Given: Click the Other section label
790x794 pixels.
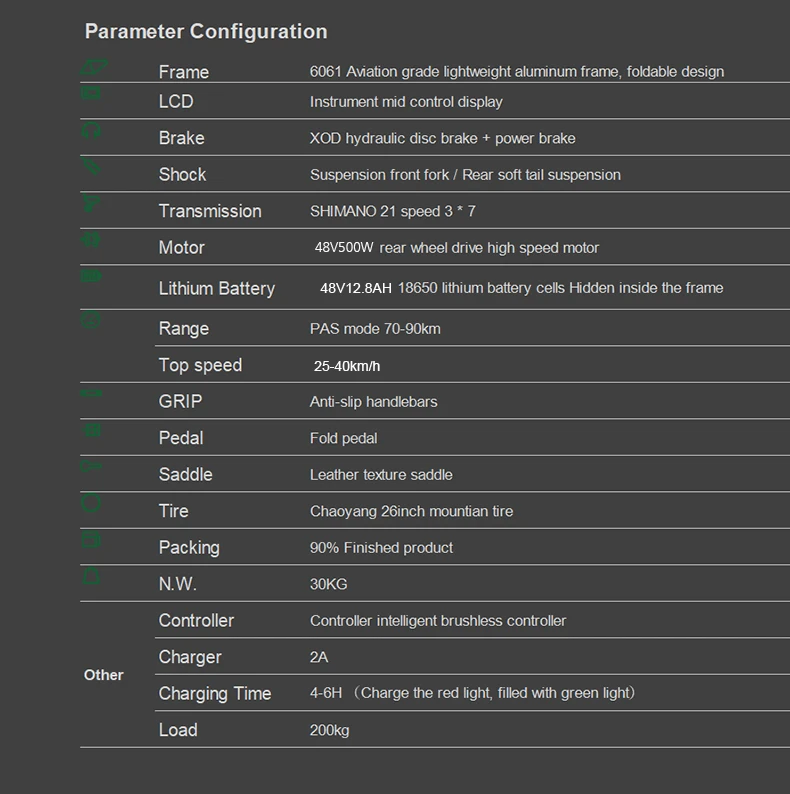Looking at the screenshot, I should (104, 675).
